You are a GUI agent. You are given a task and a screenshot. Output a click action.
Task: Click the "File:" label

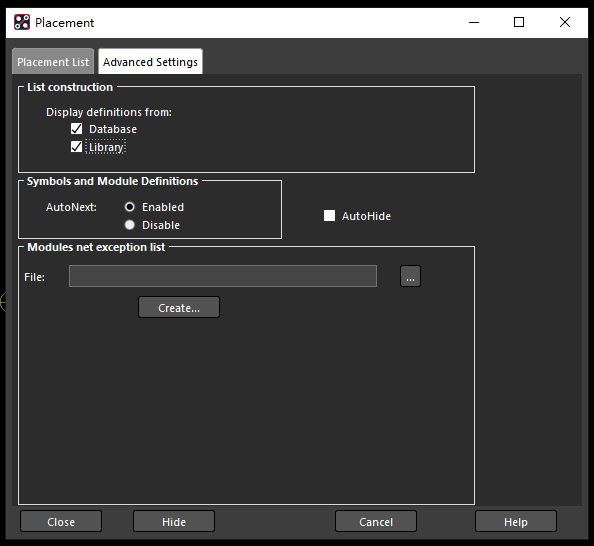coord(34,277)
